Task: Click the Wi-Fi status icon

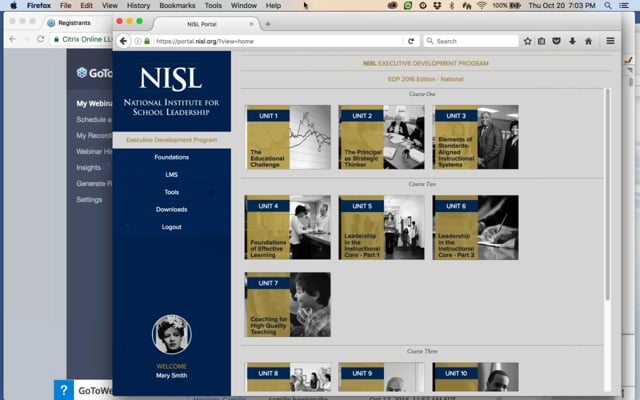Action: click(x=482, y=5)
